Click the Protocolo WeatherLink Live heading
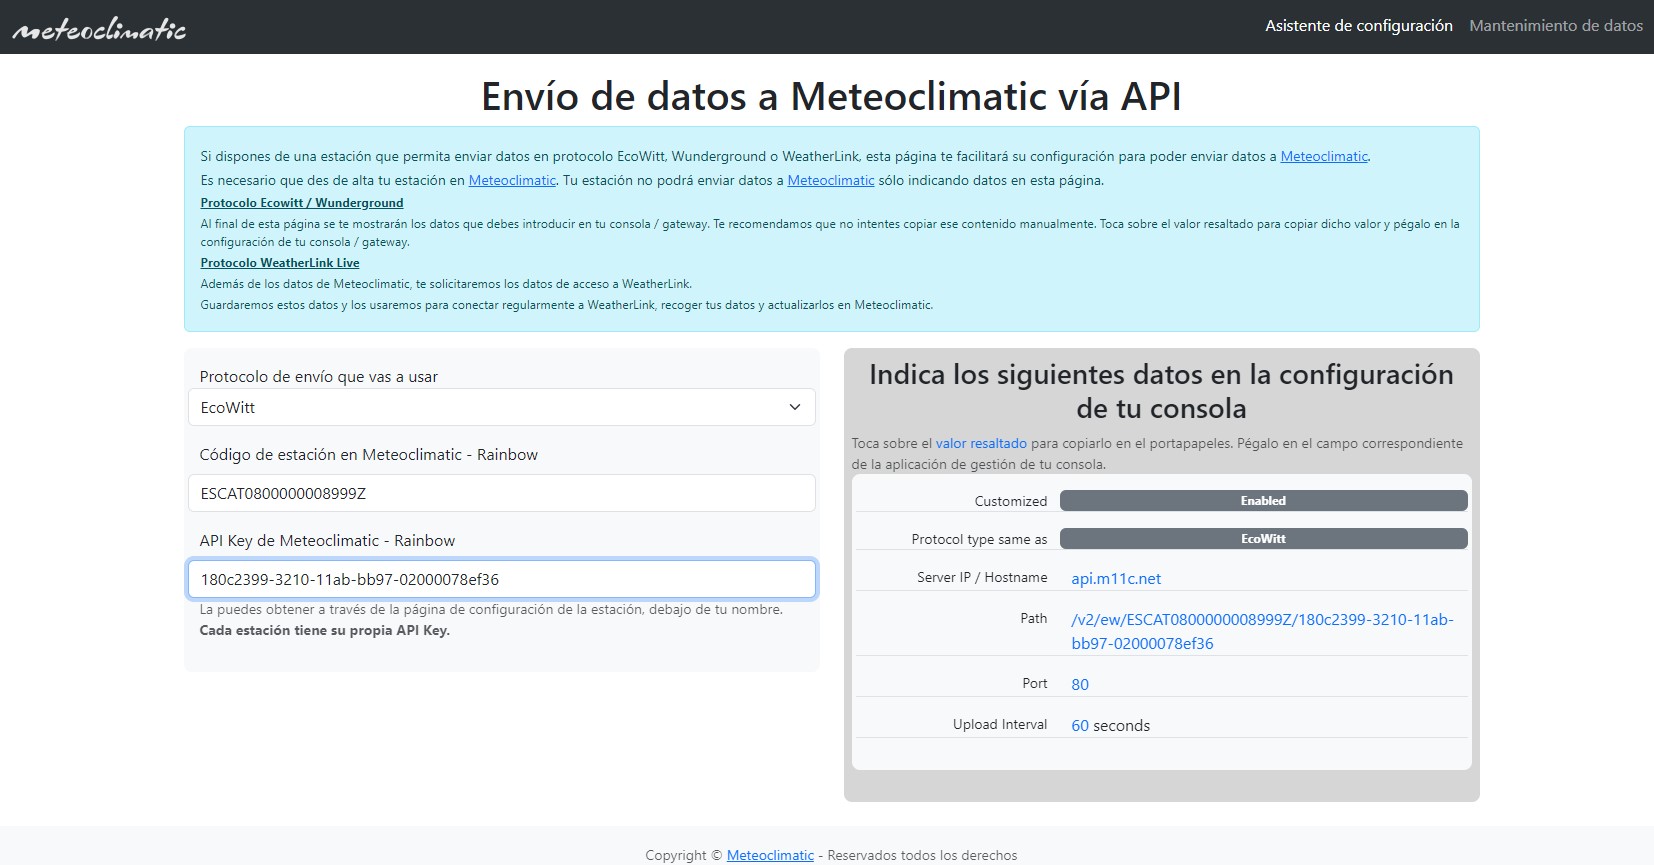This screenshot has width=1654, height=865. [280, 263]
